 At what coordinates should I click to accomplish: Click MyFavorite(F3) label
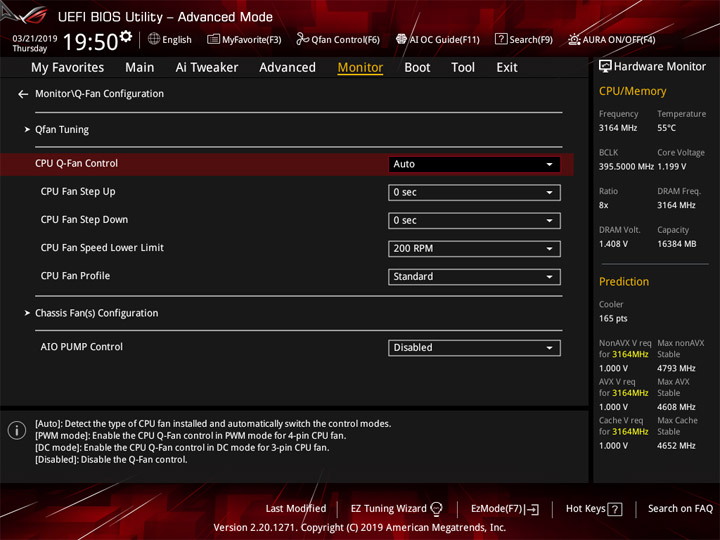252,39
